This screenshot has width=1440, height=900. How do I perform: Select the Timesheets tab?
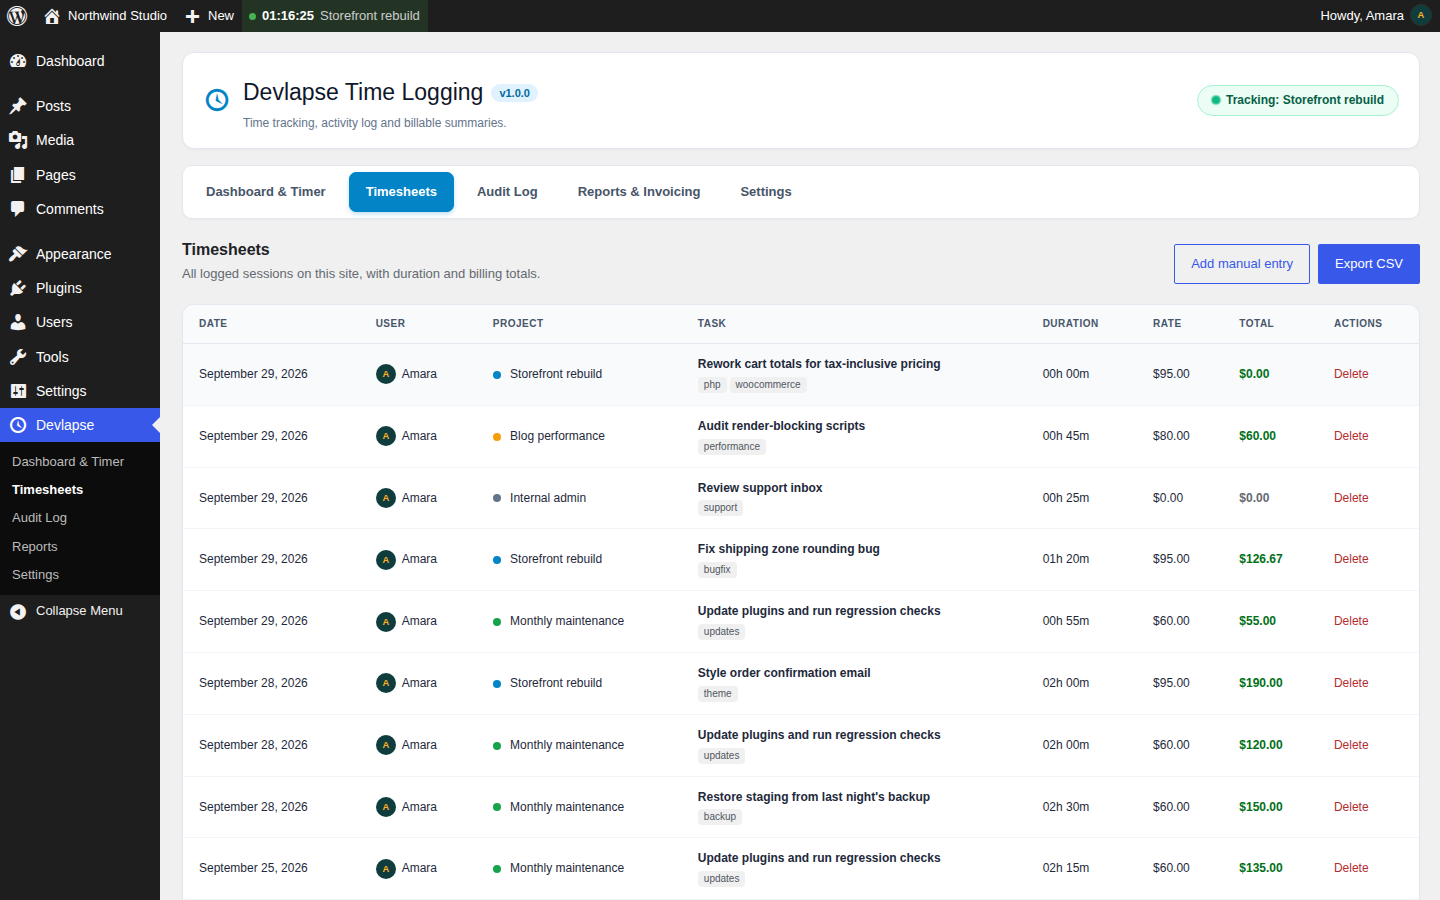pos(401,192)
